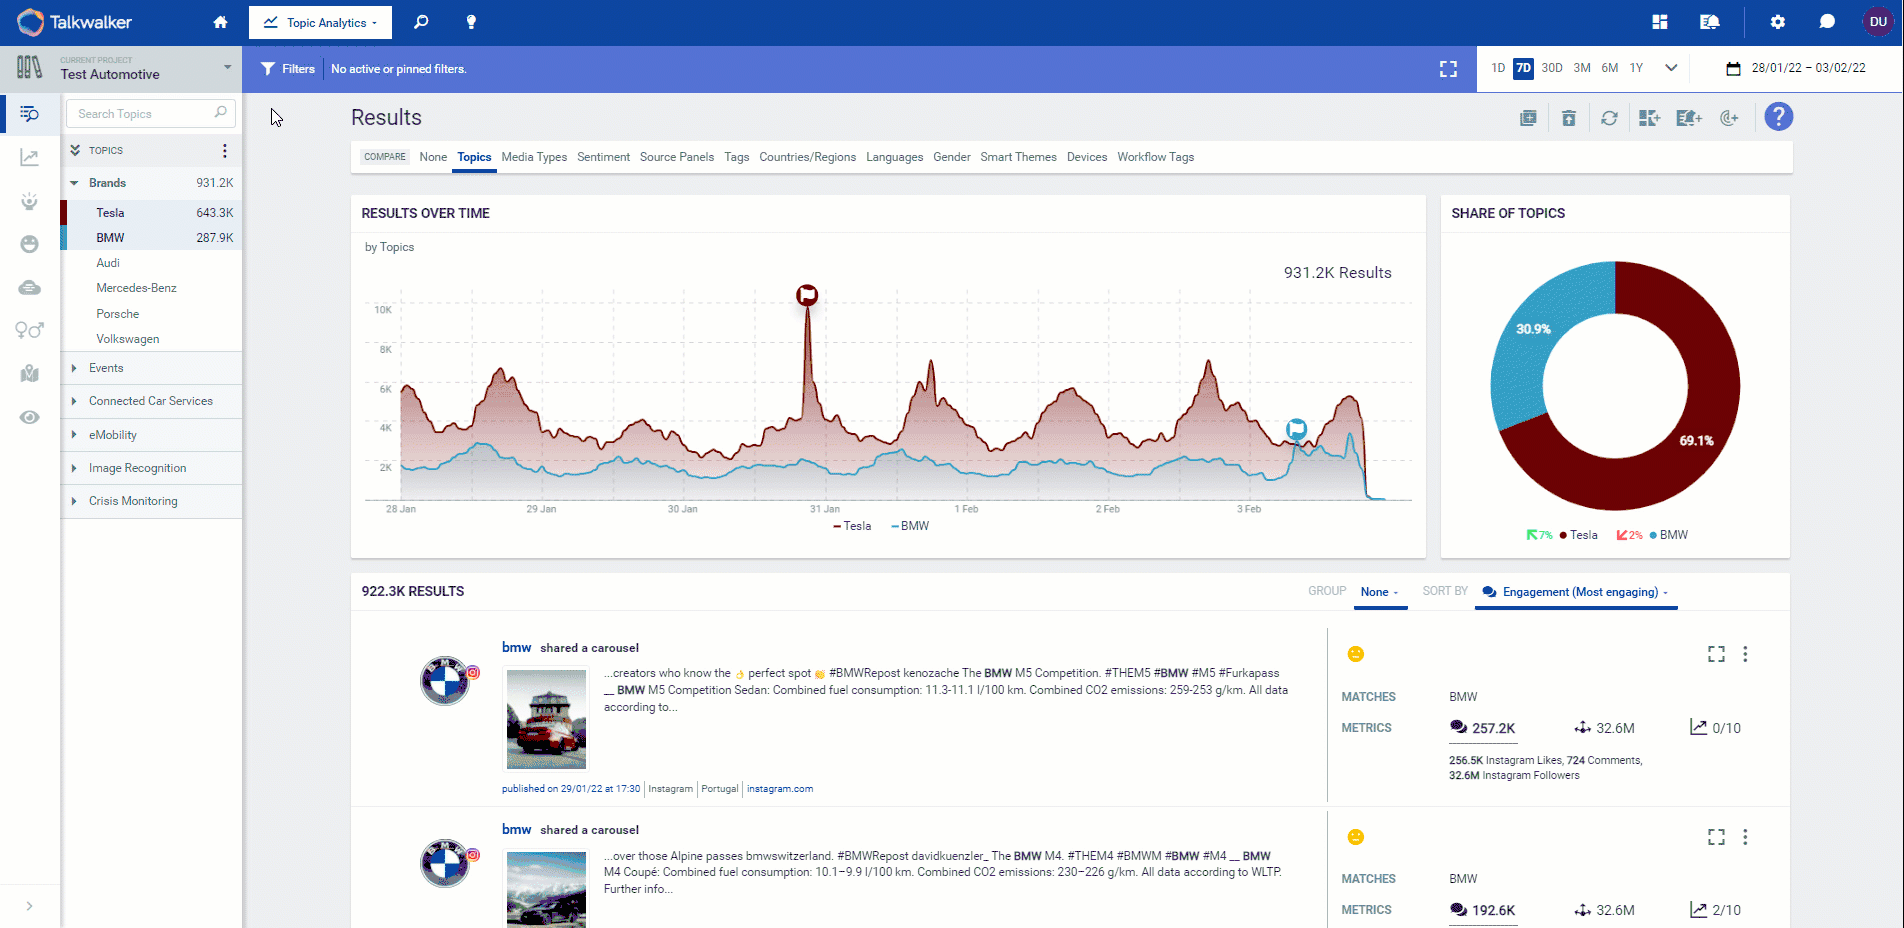Open the DU user avatar menu
The image size is (1904, 928).
click(x=1878, y=22)
